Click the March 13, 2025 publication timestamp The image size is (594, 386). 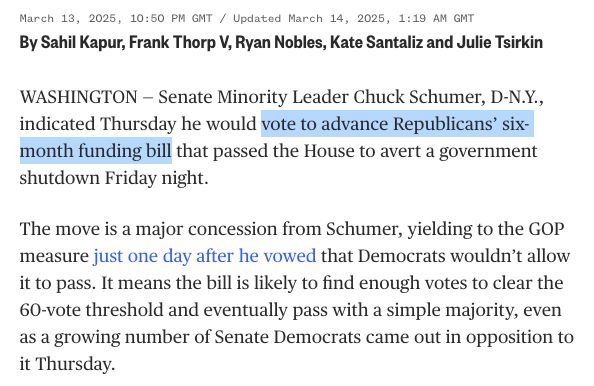116,18
